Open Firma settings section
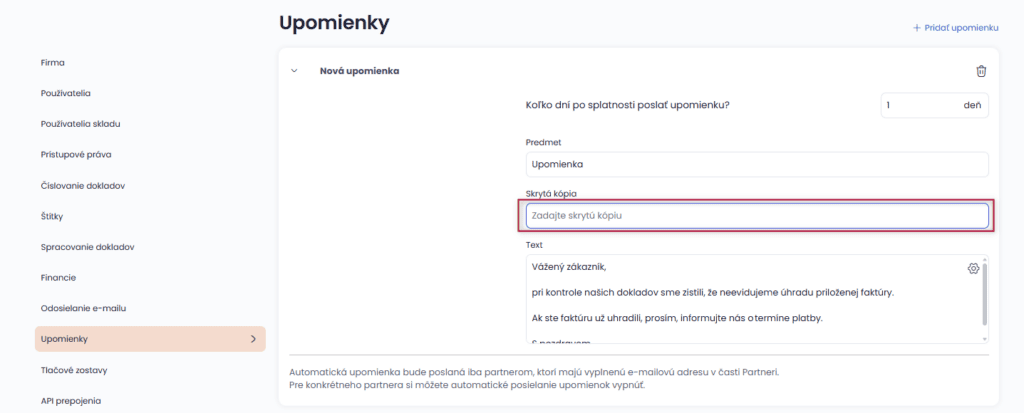Viewport: 1024px width, 413px height. pyautogui.click(x=53, y=62)
